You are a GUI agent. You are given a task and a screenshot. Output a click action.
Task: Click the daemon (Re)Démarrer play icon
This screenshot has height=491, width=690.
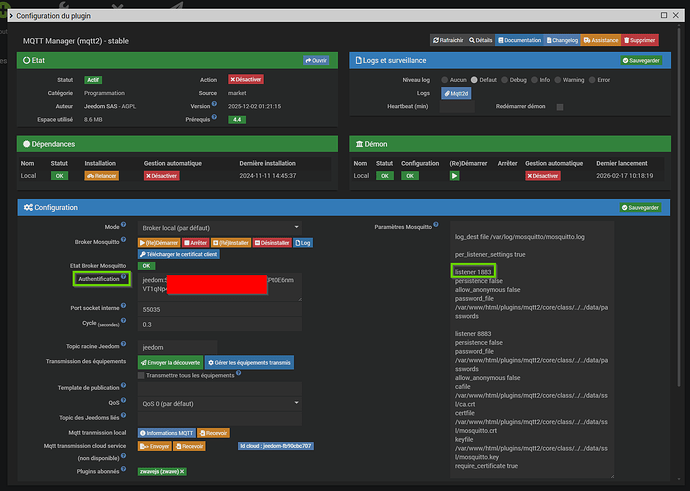tap(455, 175)
